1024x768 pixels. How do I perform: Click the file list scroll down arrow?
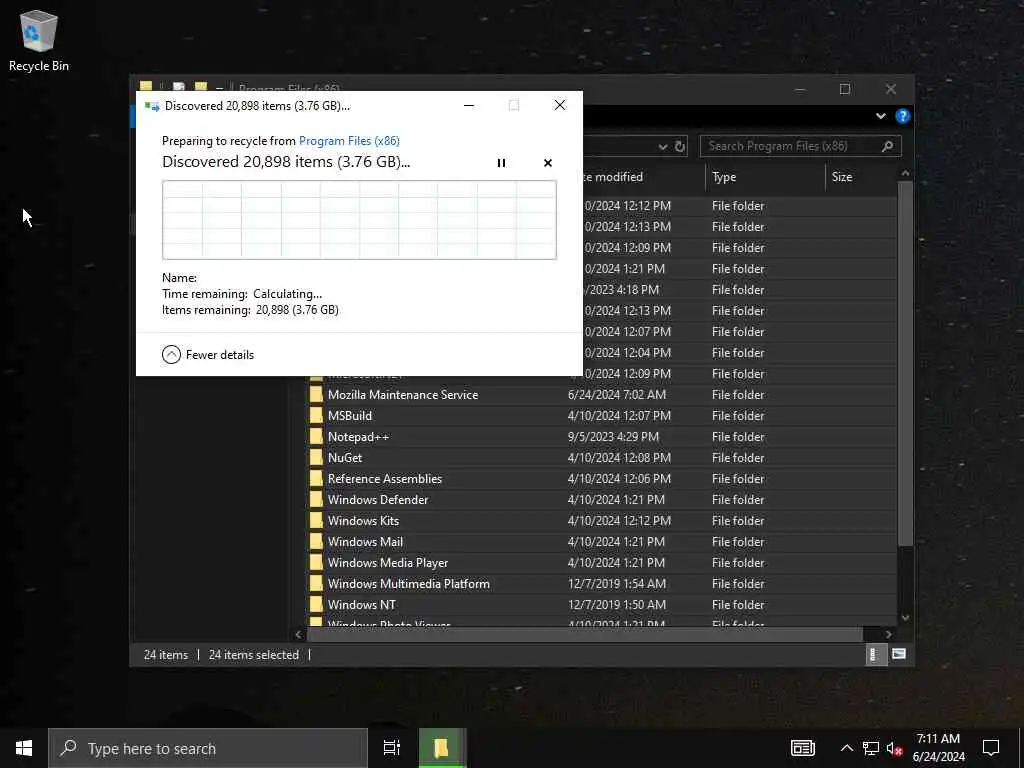905,617
